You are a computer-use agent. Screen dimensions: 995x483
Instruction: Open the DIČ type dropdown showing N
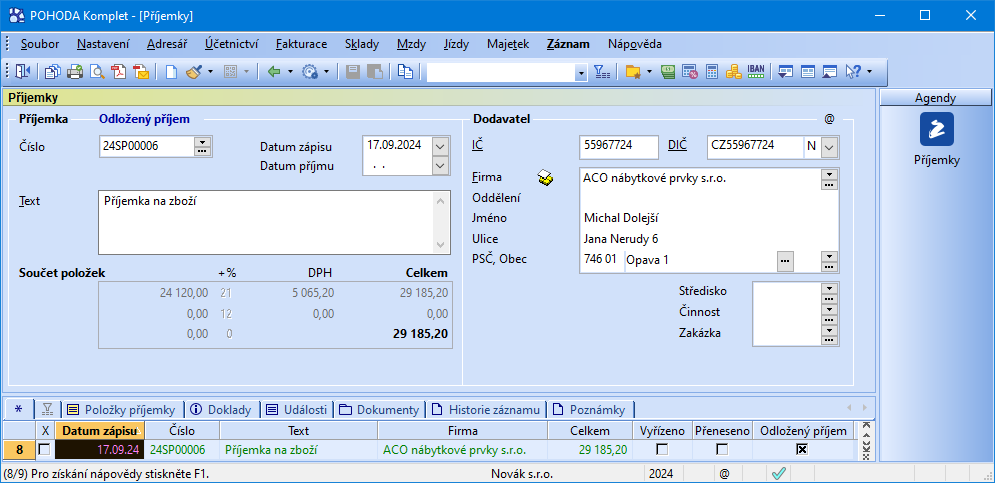click(830, 147)
